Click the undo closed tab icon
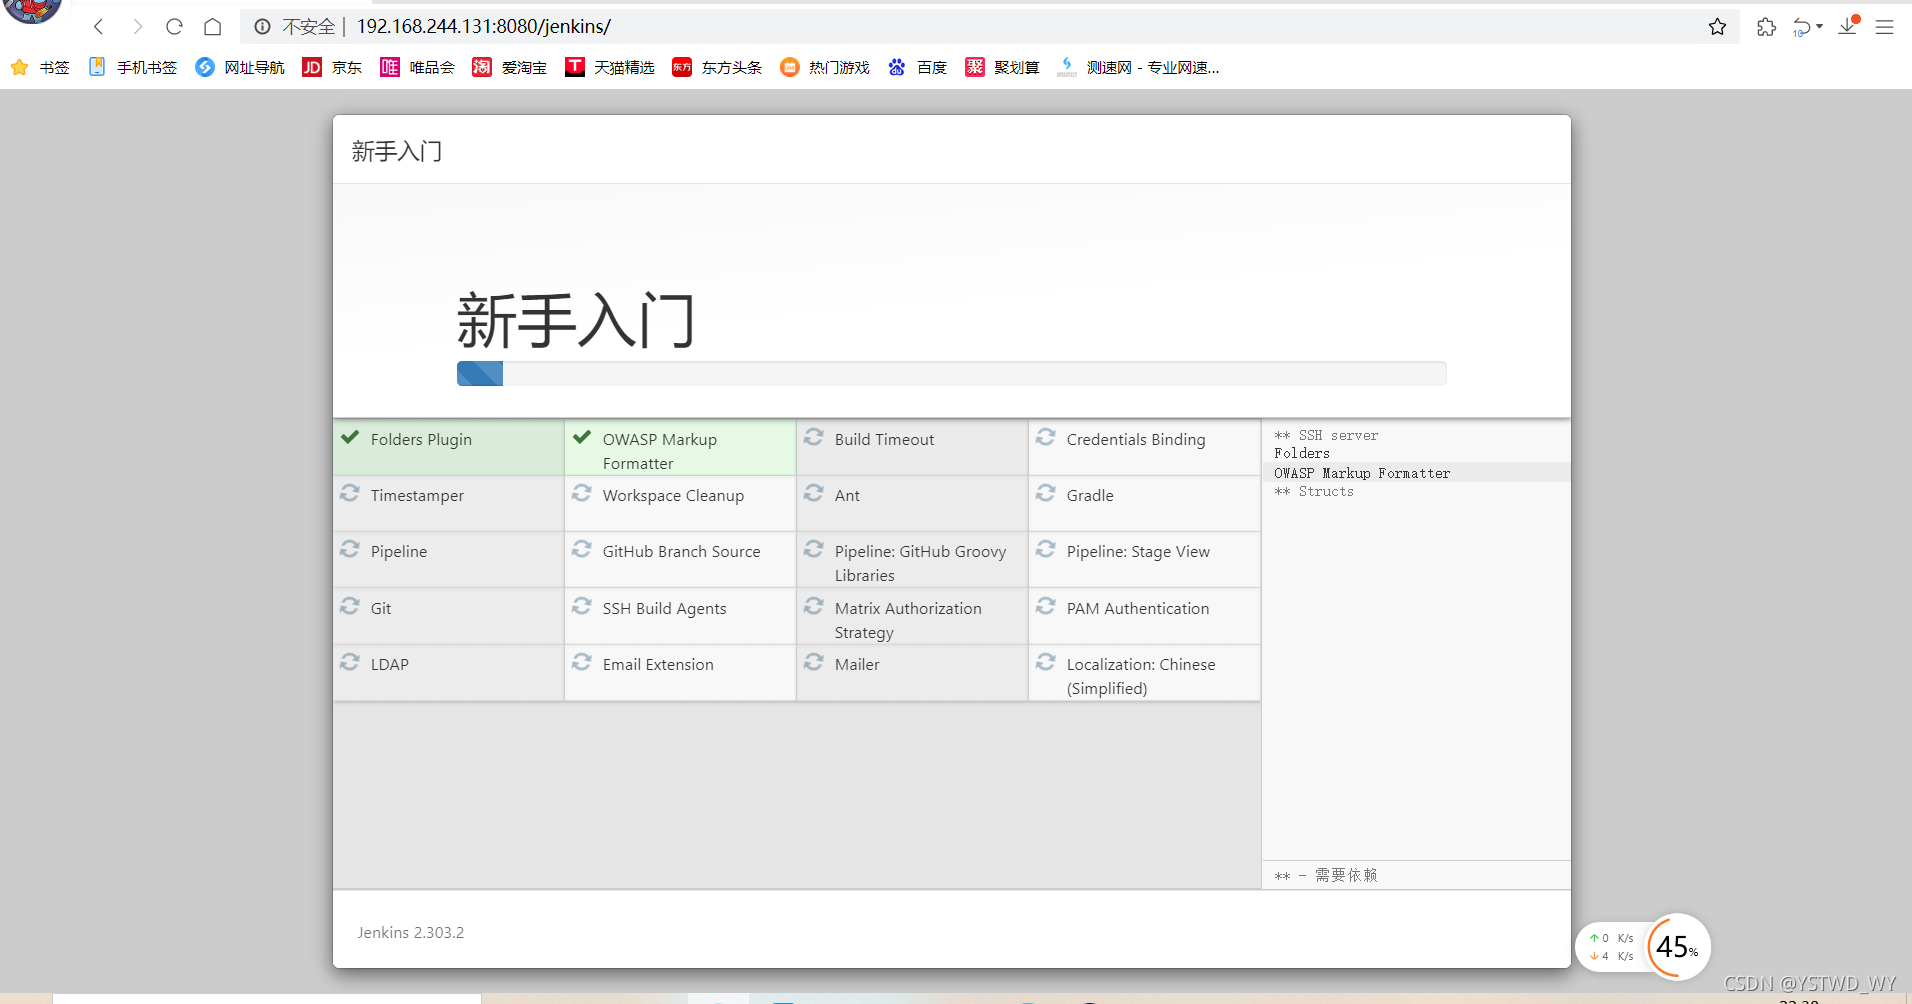 tap(1803, 27)
